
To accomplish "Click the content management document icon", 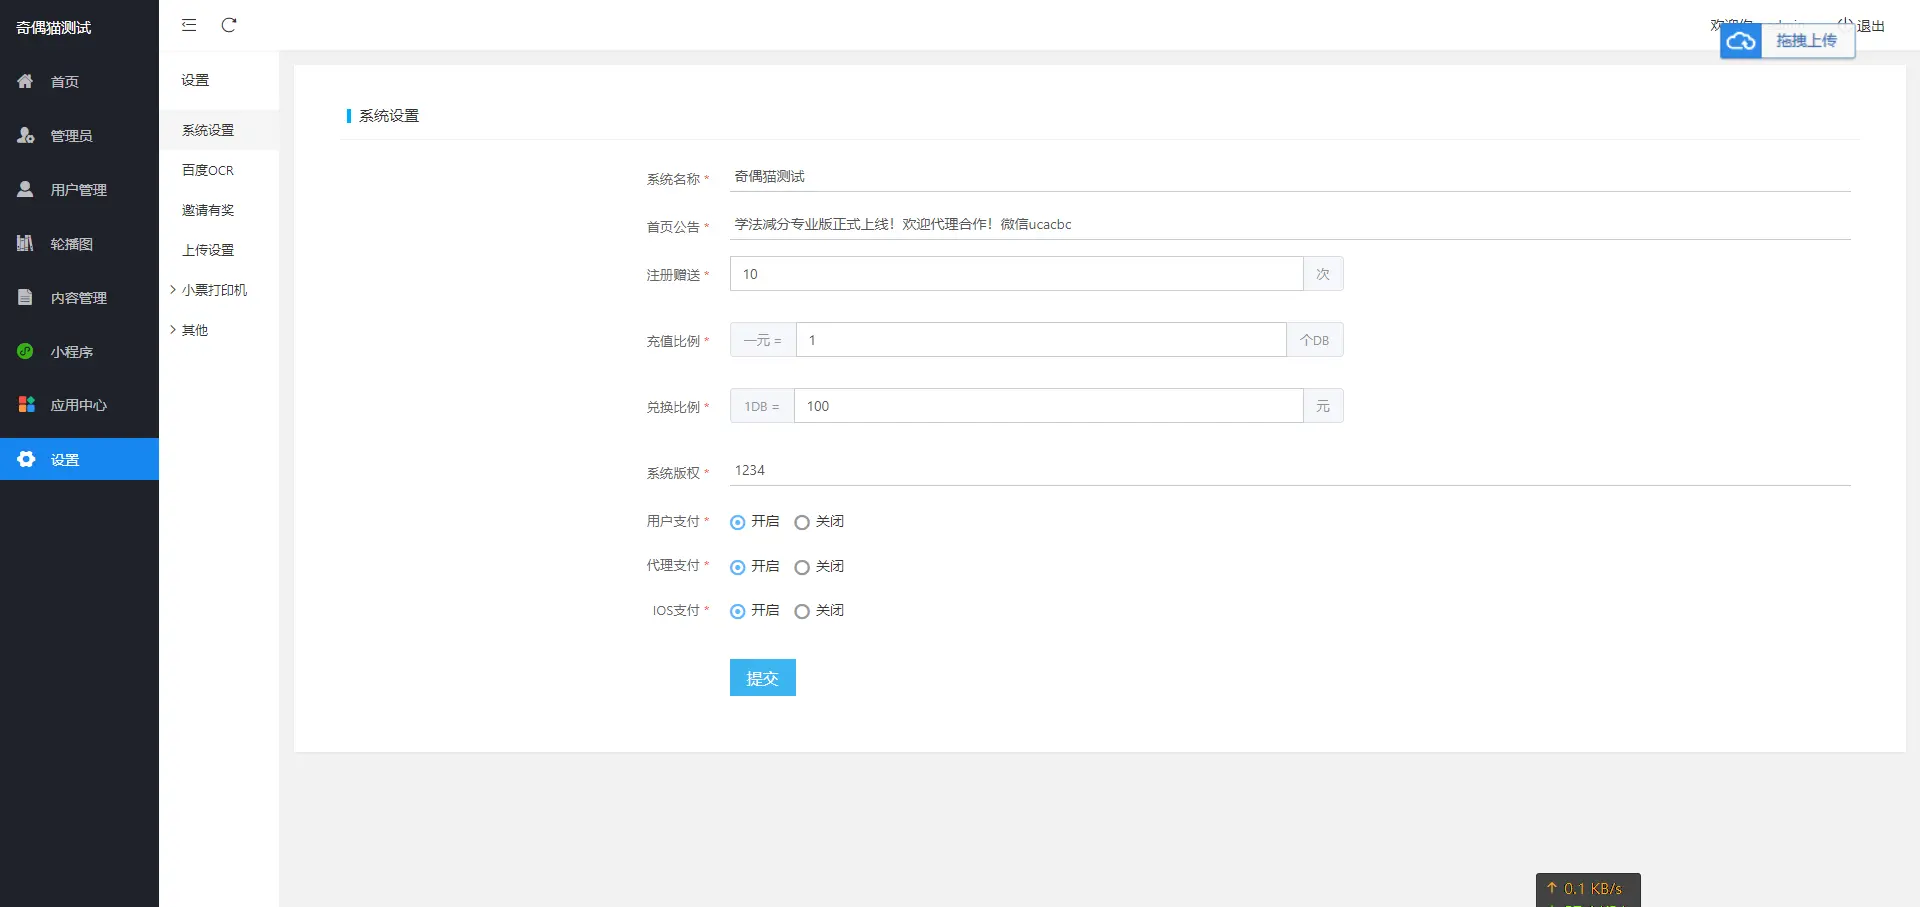I will (26, 297).
